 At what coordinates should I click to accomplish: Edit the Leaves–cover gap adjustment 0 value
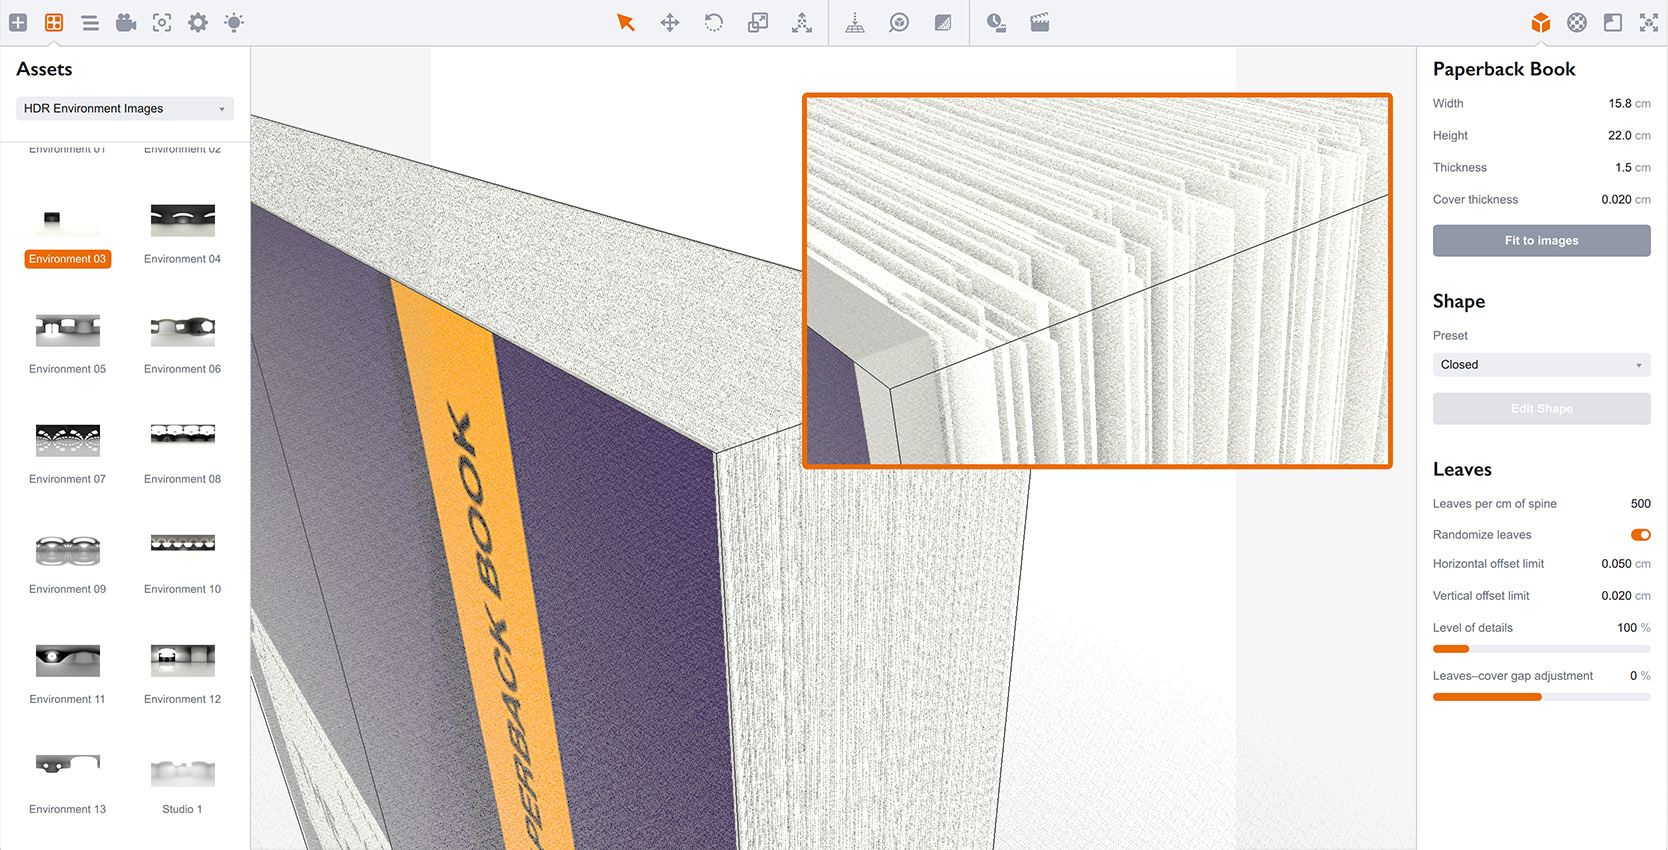[x=1633, y=675]
